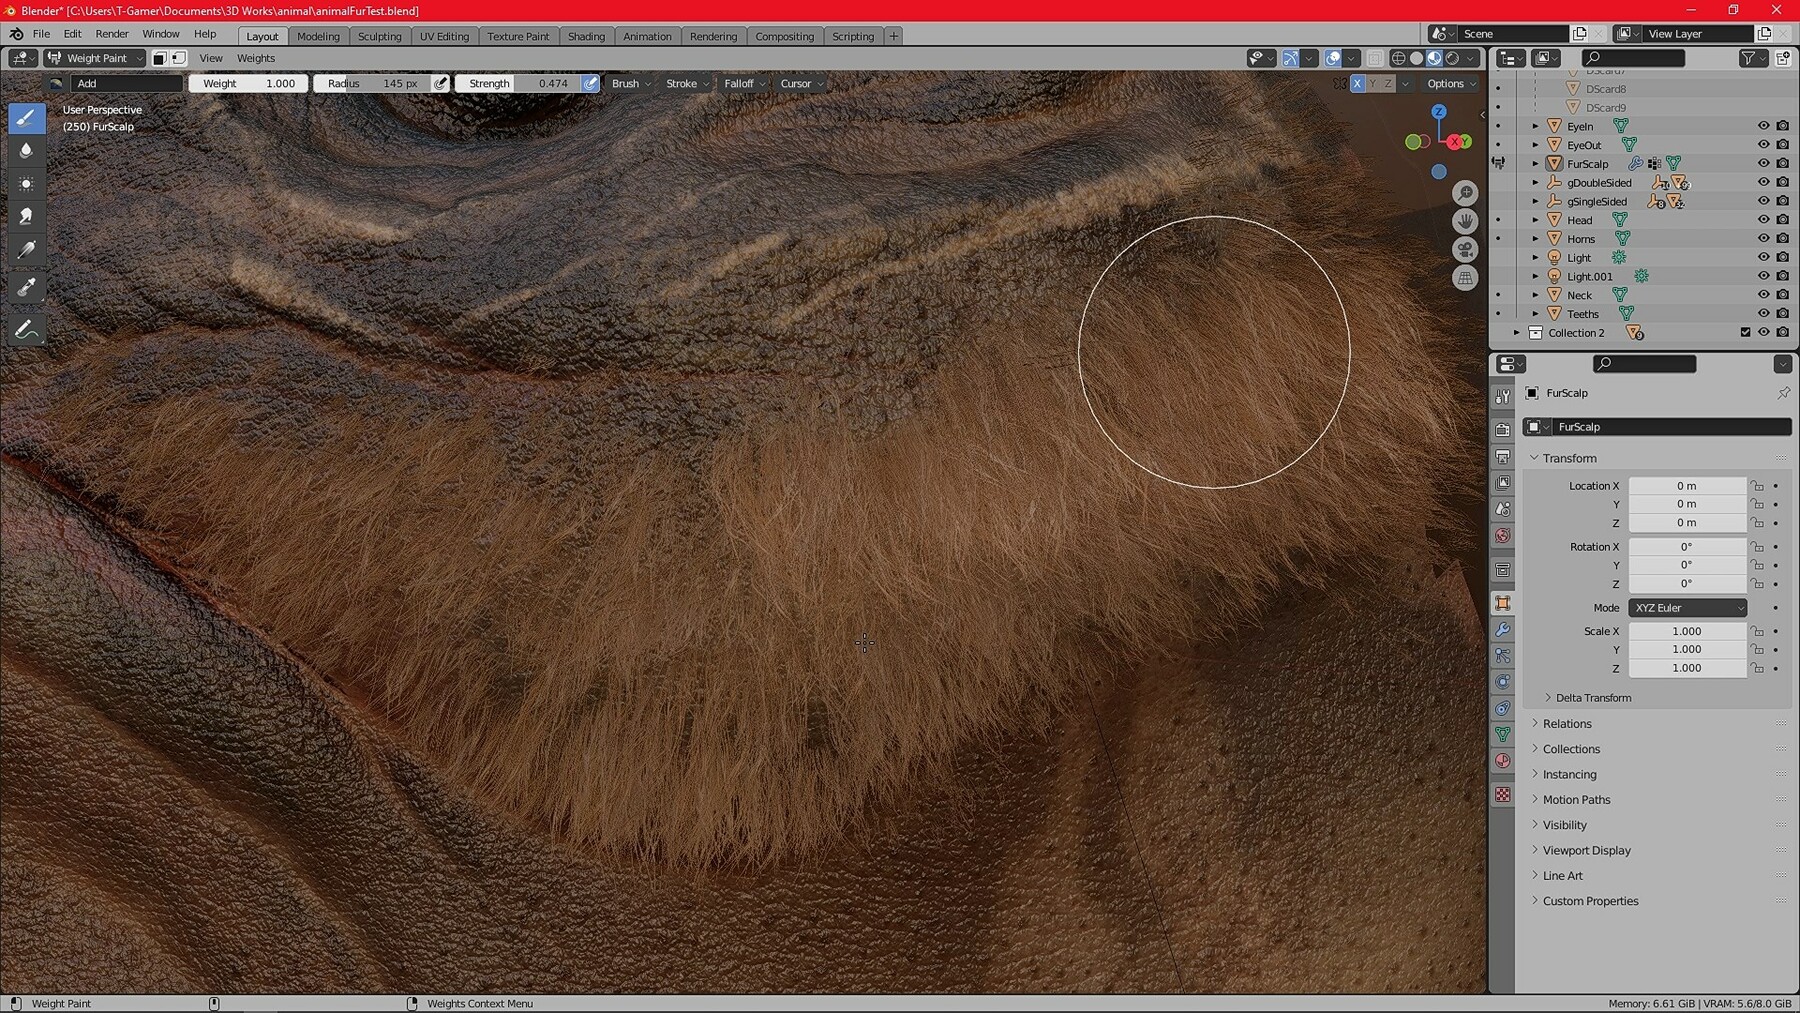Open the File menu
Image resolution: width=1800 pixels, height=1013 pixels.
click(x=41, y=34)
